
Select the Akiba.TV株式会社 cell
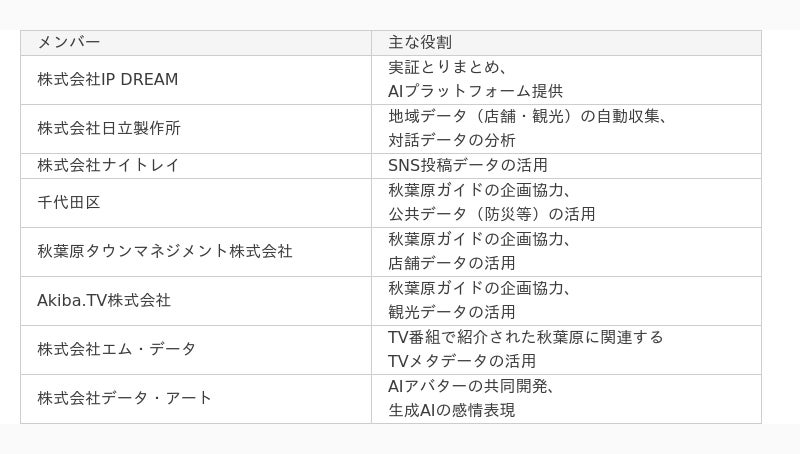pyautogui.click(x=104, y=300)
